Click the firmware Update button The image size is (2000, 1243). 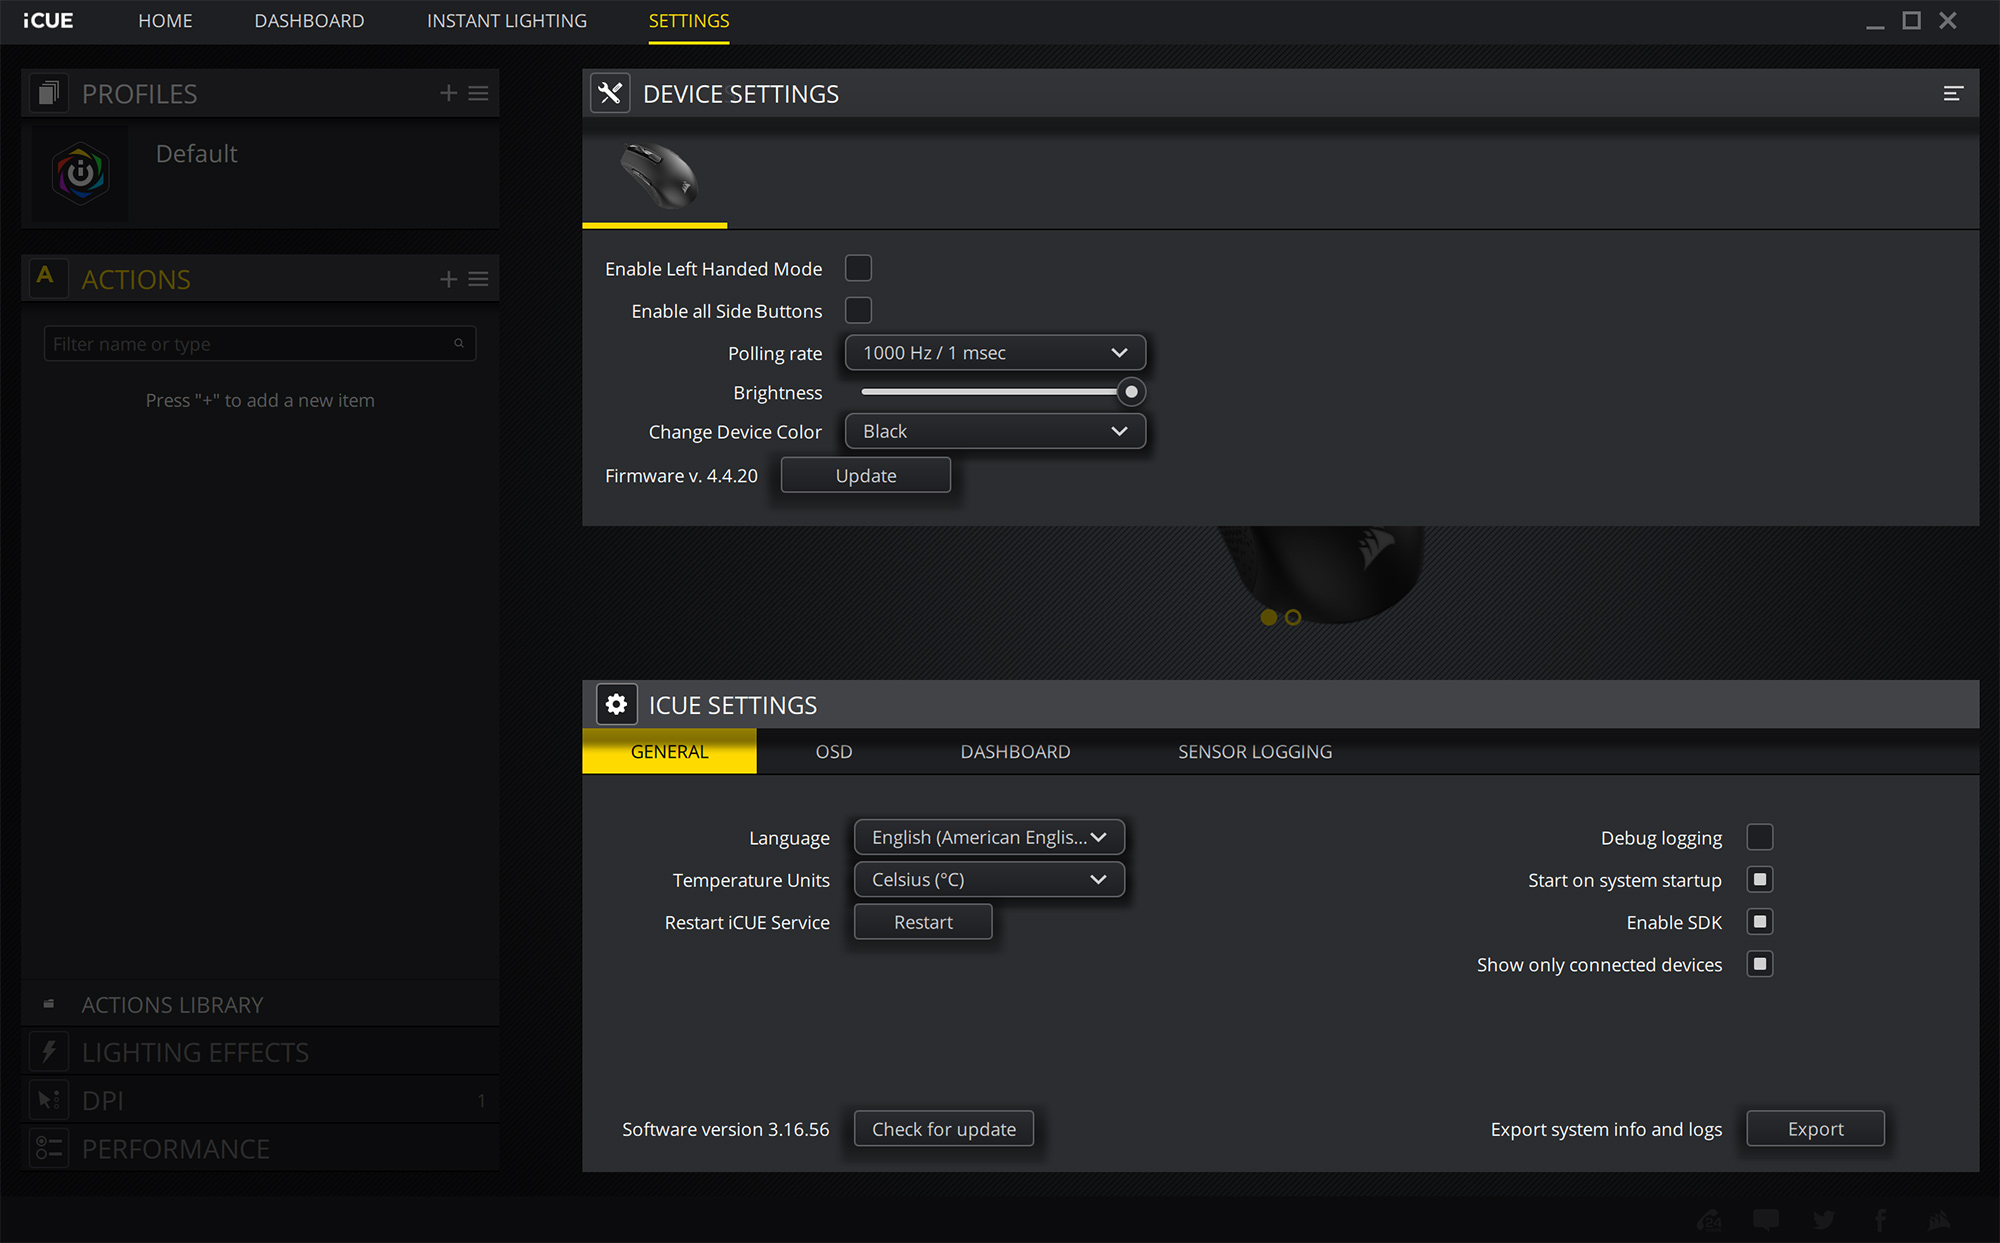pyautogui.click(x=865, y=476)
